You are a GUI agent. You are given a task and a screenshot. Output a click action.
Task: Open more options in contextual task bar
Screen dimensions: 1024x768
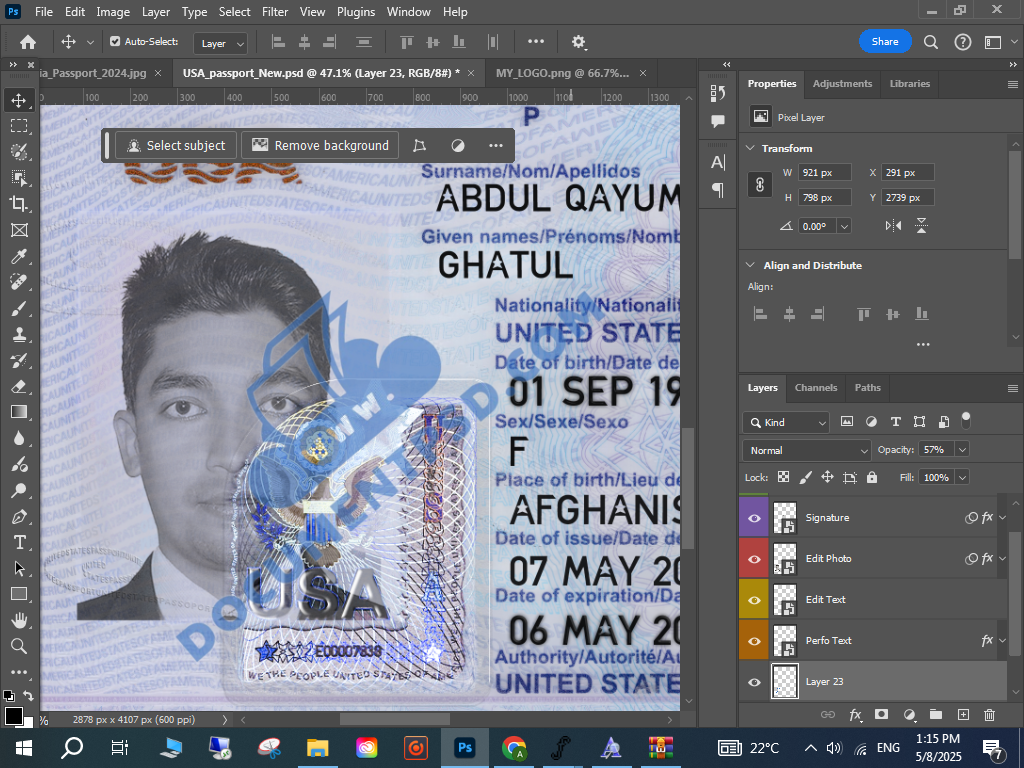pos(496,146)
